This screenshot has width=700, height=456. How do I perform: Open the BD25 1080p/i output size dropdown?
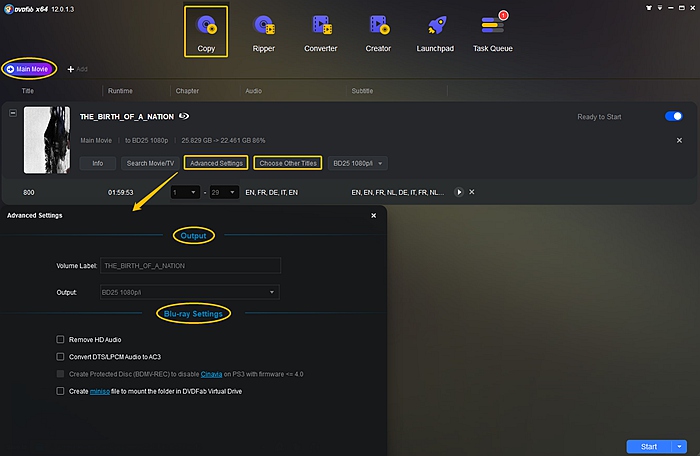click(358, 163)
